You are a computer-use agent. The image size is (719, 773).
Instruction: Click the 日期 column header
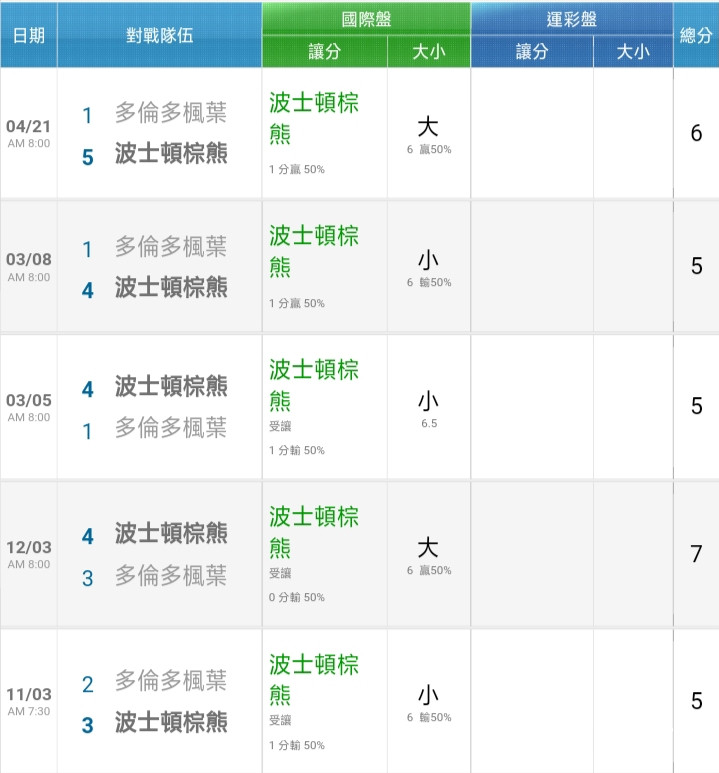pyautogui.click(x=29, y=35)
